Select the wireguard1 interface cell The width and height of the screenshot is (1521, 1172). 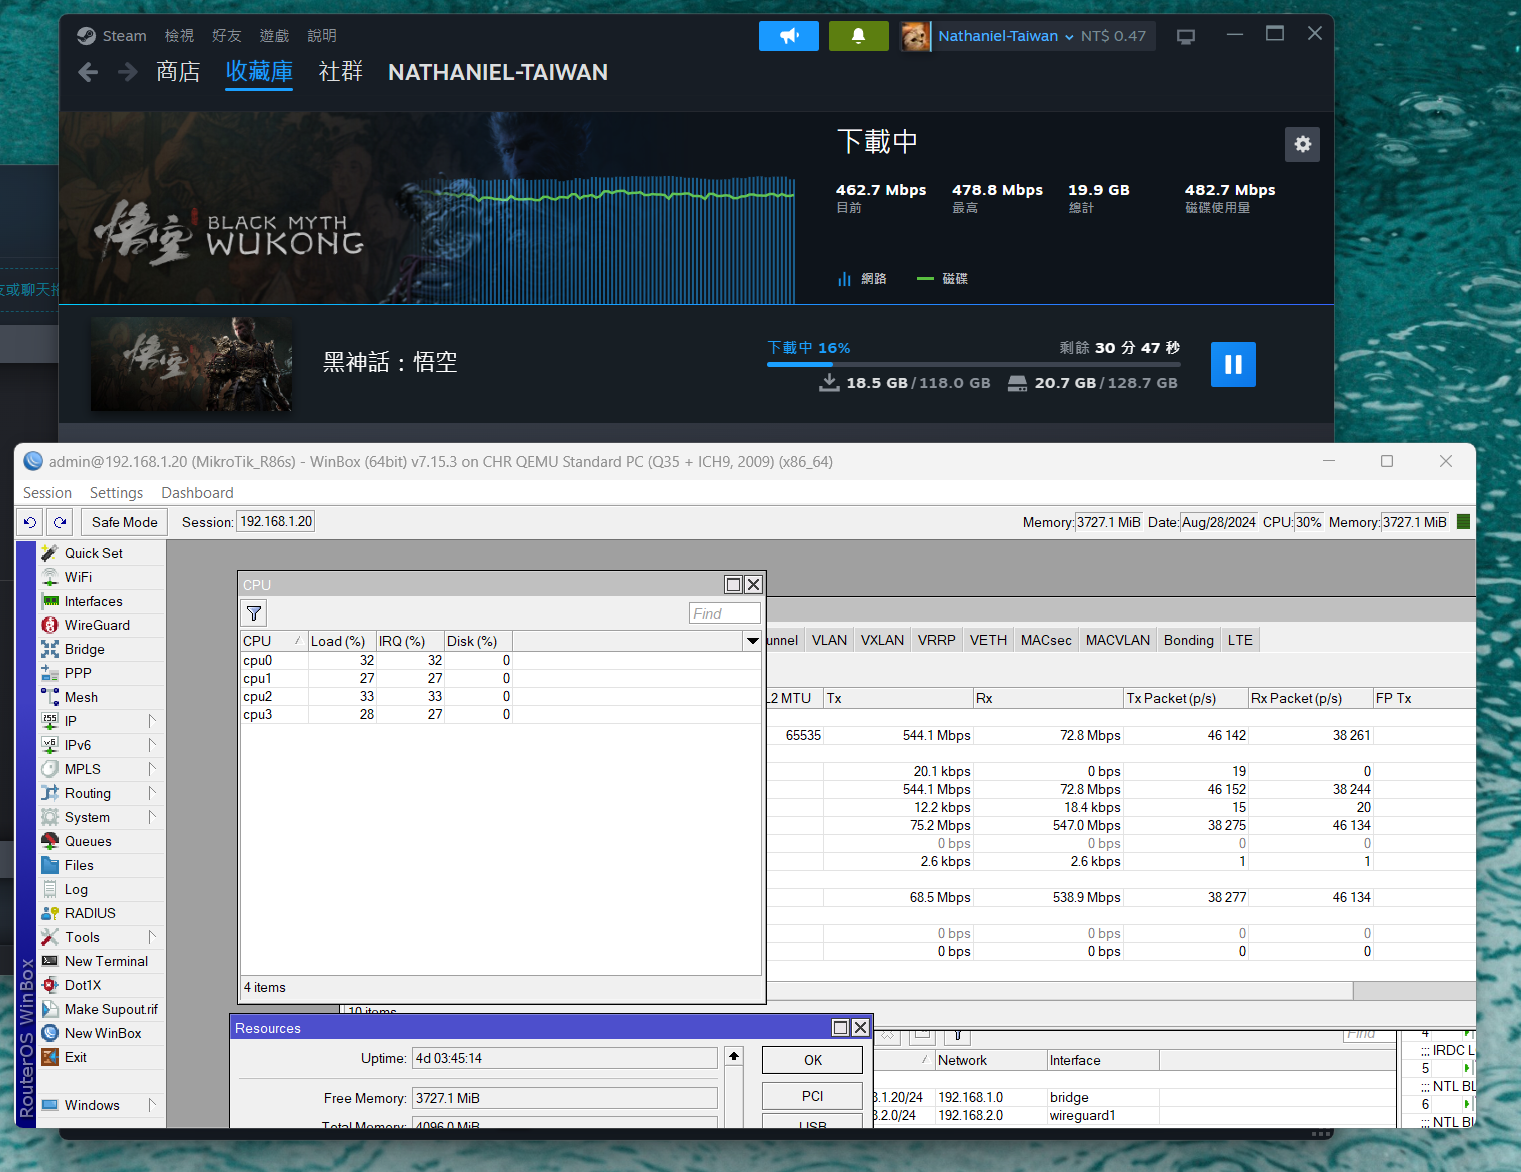point(1102,1115)
